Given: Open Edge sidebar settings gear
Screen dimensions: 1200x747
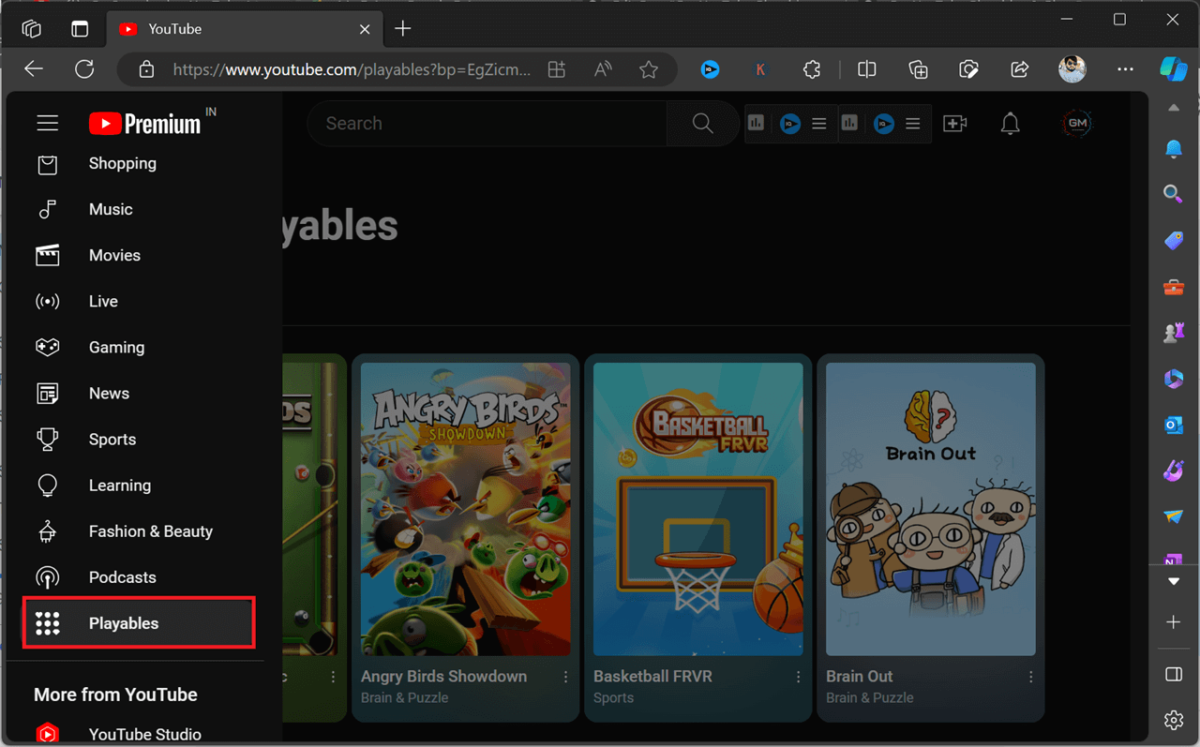Looking at the screenshot, I should point(1174,720).
